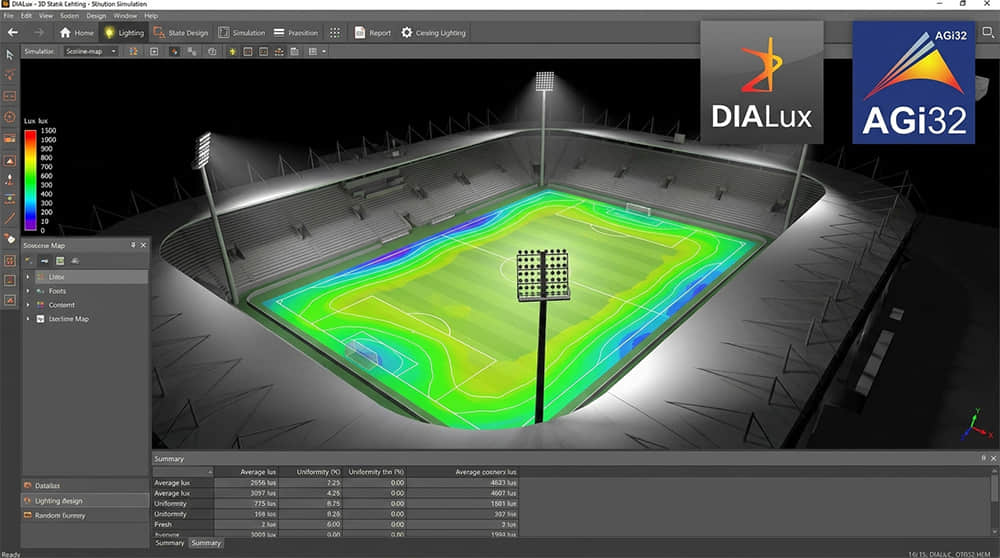Click the Summary table vertical scrollbar
The image size is (1000, 558).
click(x=994, y=501)
